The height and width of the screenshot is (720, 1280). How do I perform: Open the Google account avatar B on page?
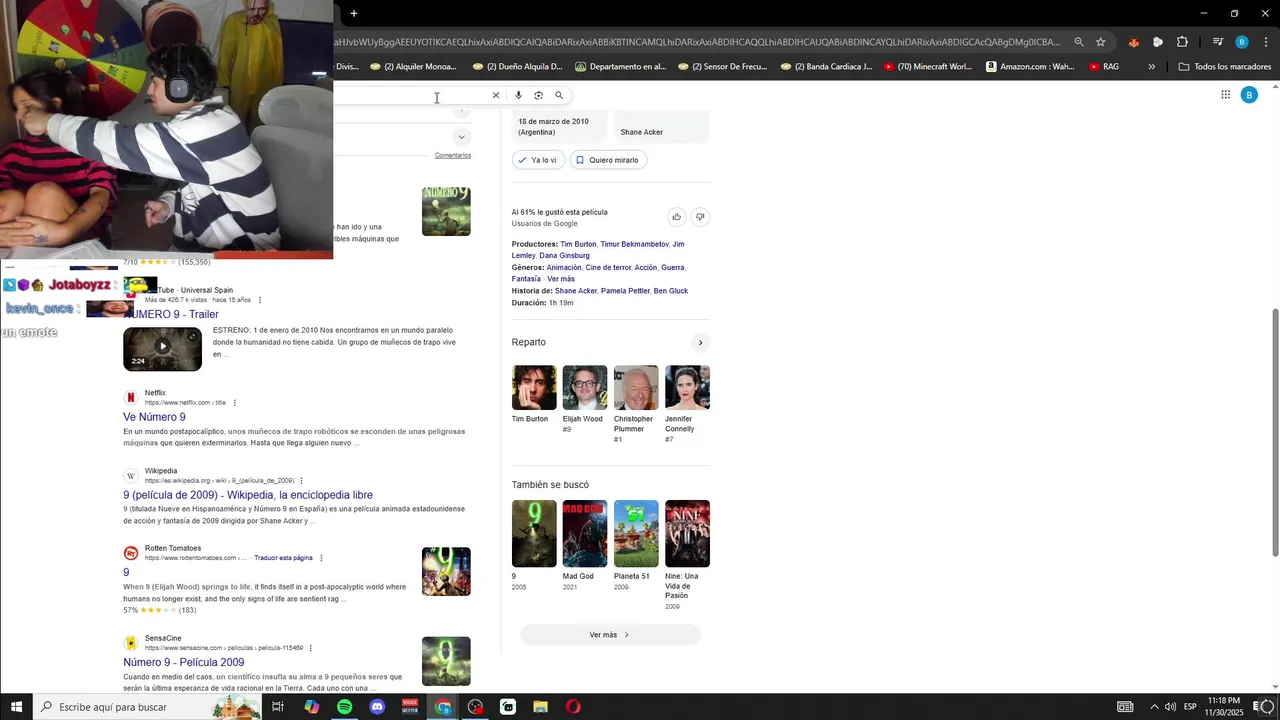click(x=1249, y=95)
